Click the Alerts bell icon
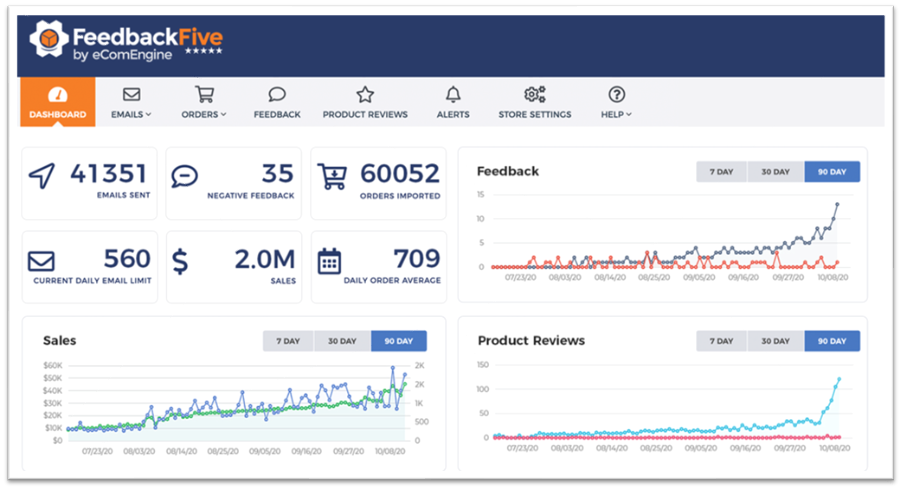Screen dimensions: 902x490 (453, 95)
